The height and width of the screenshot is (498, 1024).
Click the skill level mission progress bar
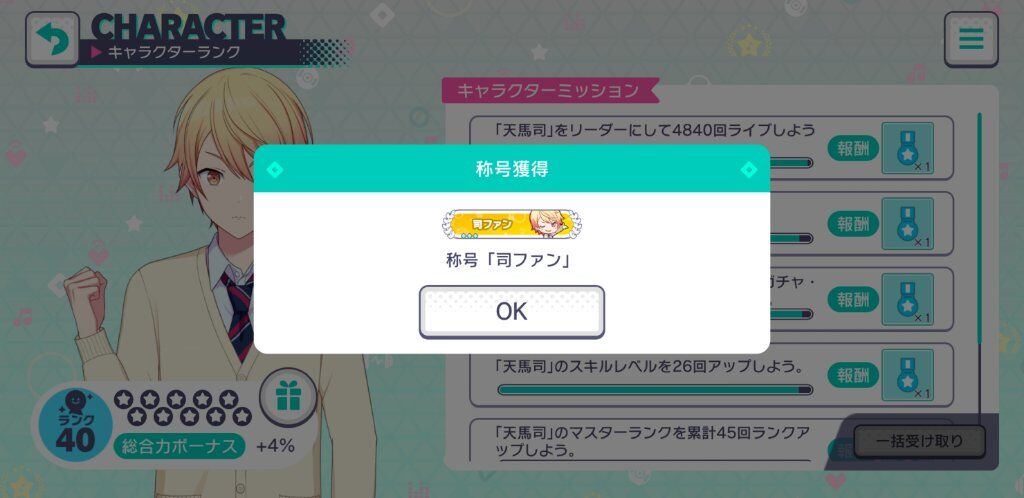(655, 390)
